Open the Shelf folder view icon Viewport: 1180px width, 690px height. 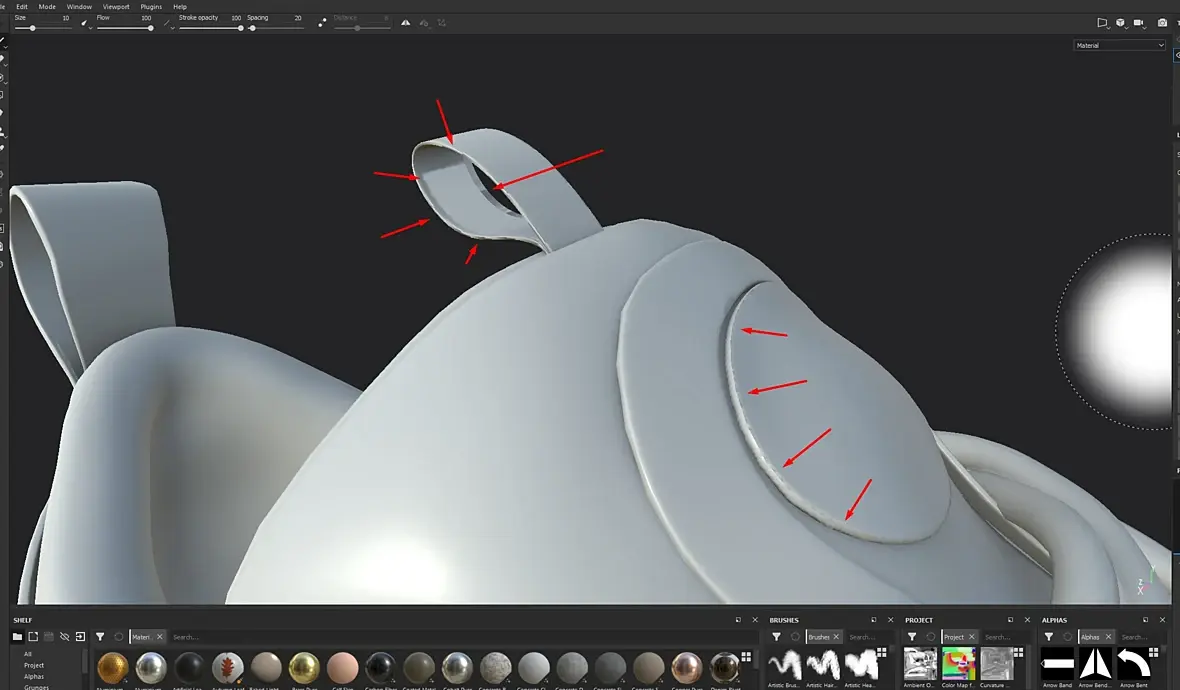click(17, 637)
